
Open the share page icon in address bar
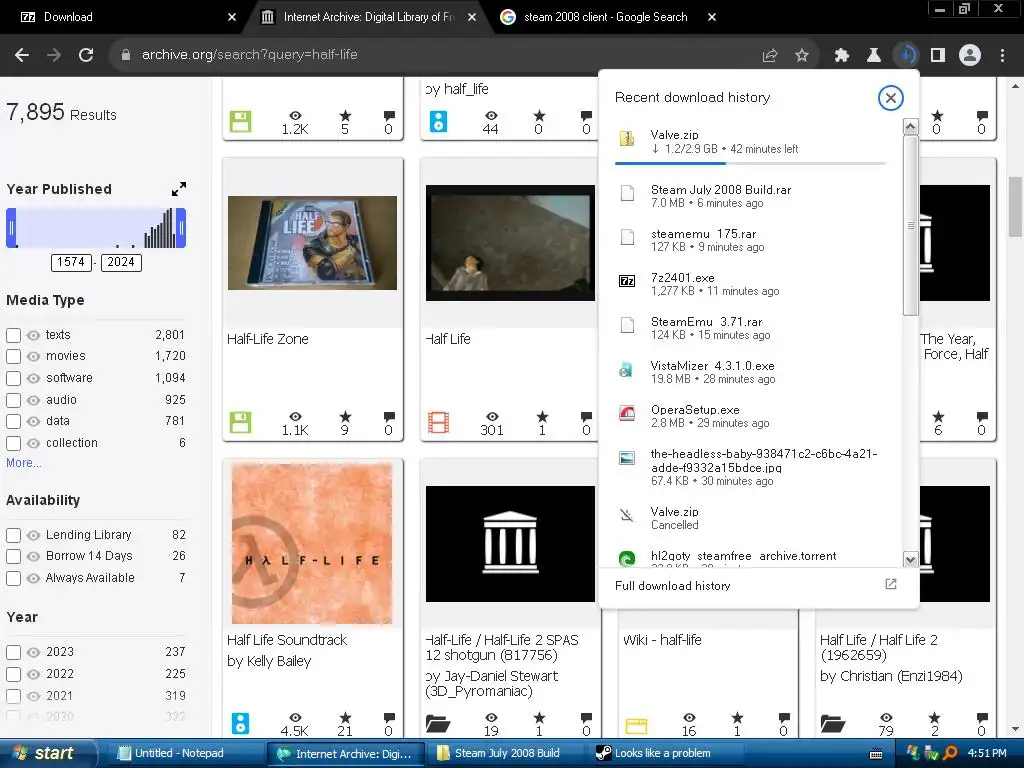(x=770, y=56)
